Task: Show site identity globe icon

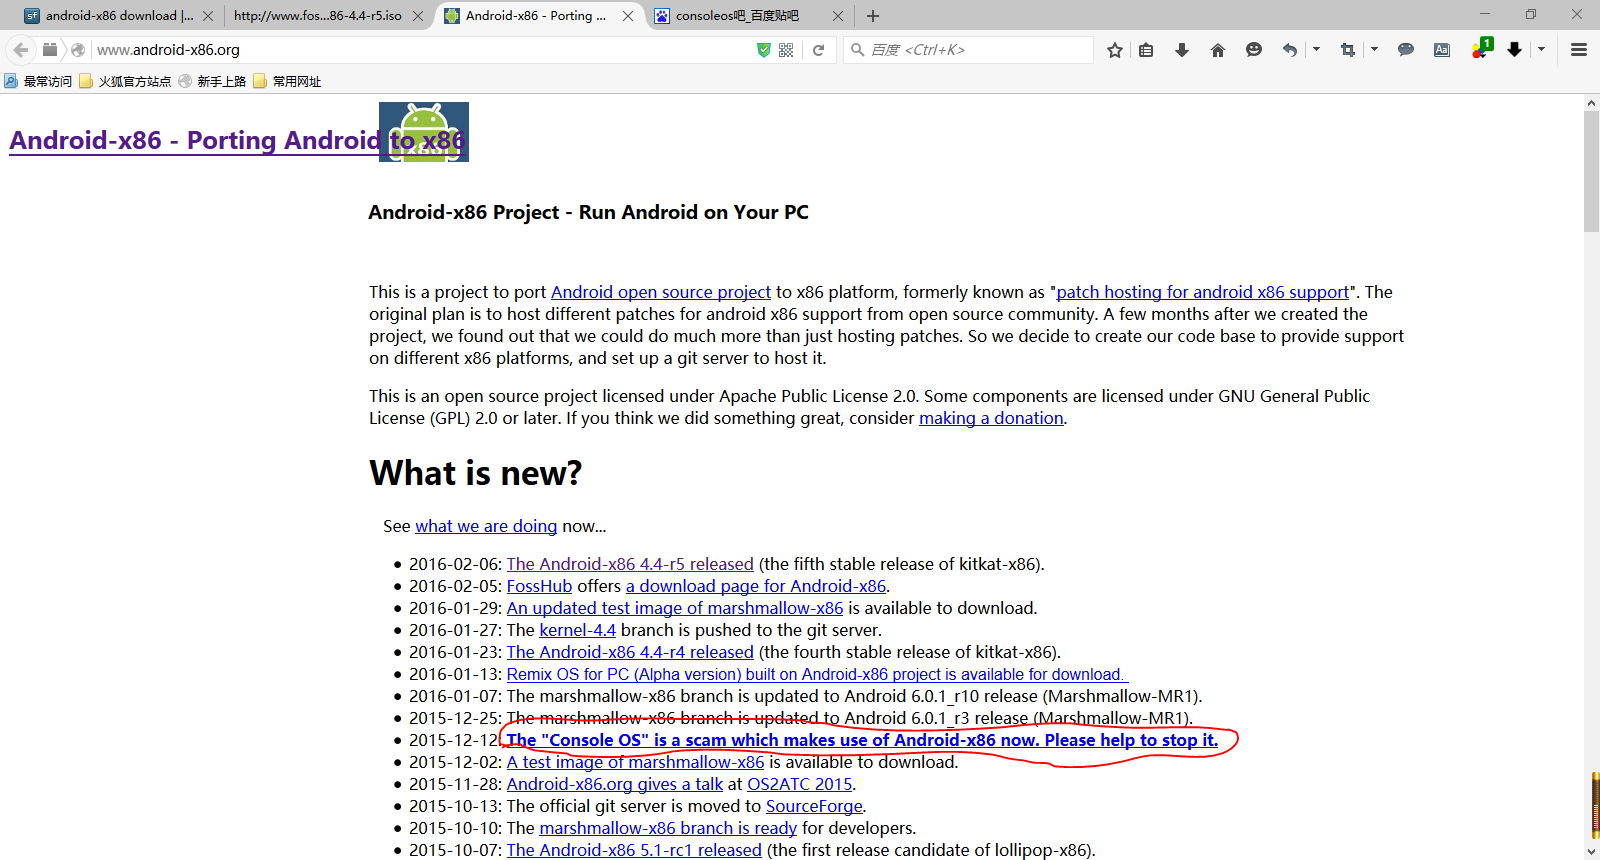Action: coord(78,50)
